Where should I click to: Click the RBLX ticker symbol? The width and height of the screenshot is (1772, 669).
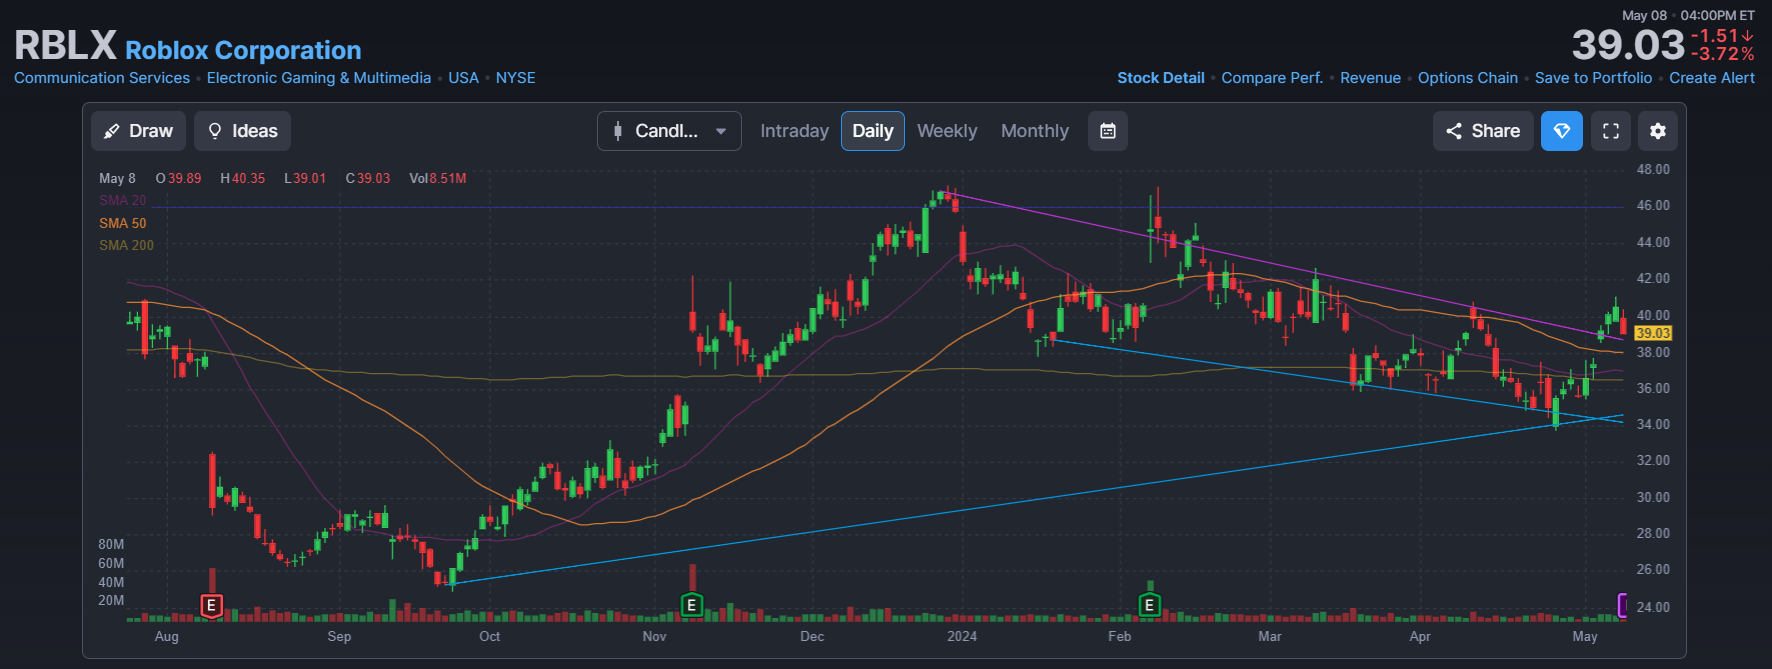click(66, 46)
